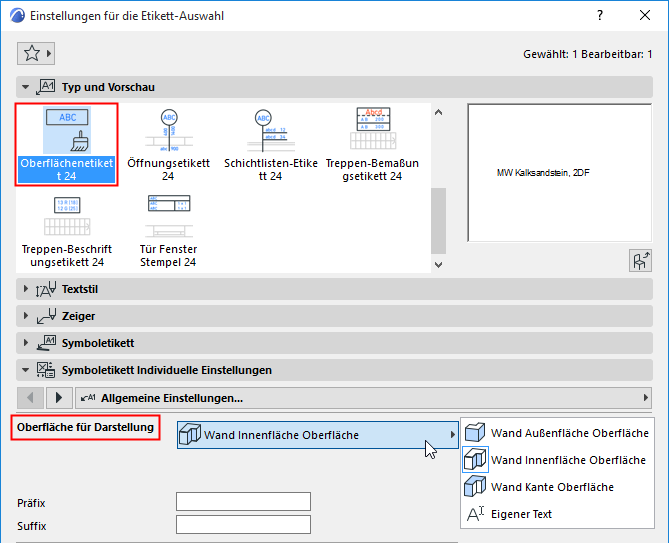The image size is (669, 543).
Task: Open the Allgemeine Einstellungen page dropdown
Action: point(364,398)
